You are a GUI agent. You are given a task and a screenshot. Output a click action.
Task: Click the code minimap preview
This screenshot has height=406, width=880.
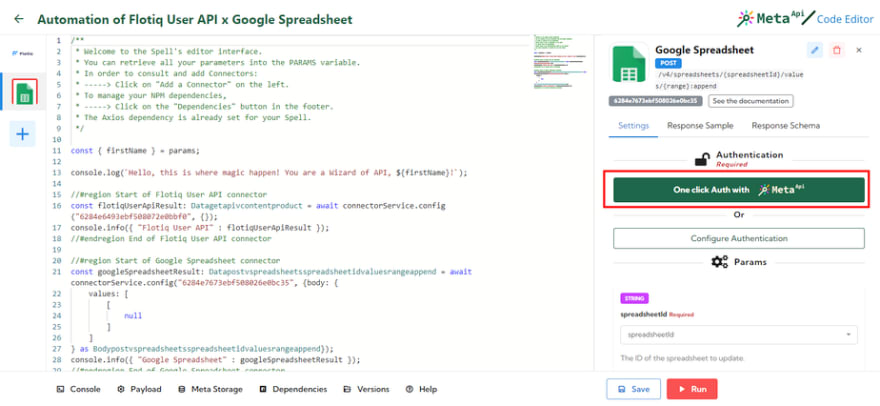(x=560, y=62)
